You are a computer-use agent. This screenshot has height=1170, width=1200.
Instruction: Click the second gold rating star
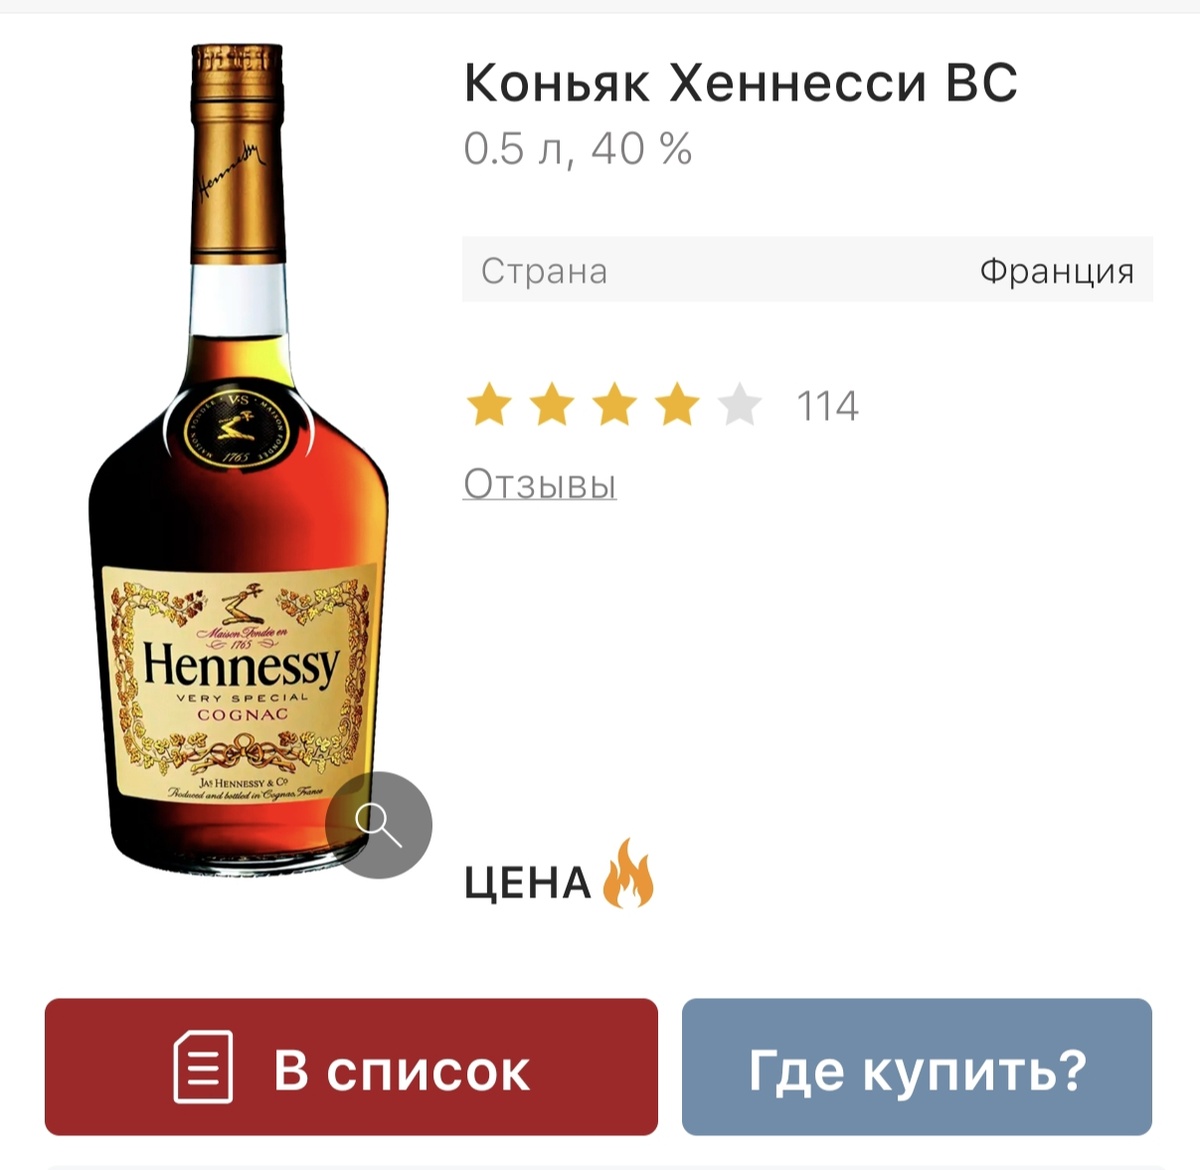tap(552, 405)
